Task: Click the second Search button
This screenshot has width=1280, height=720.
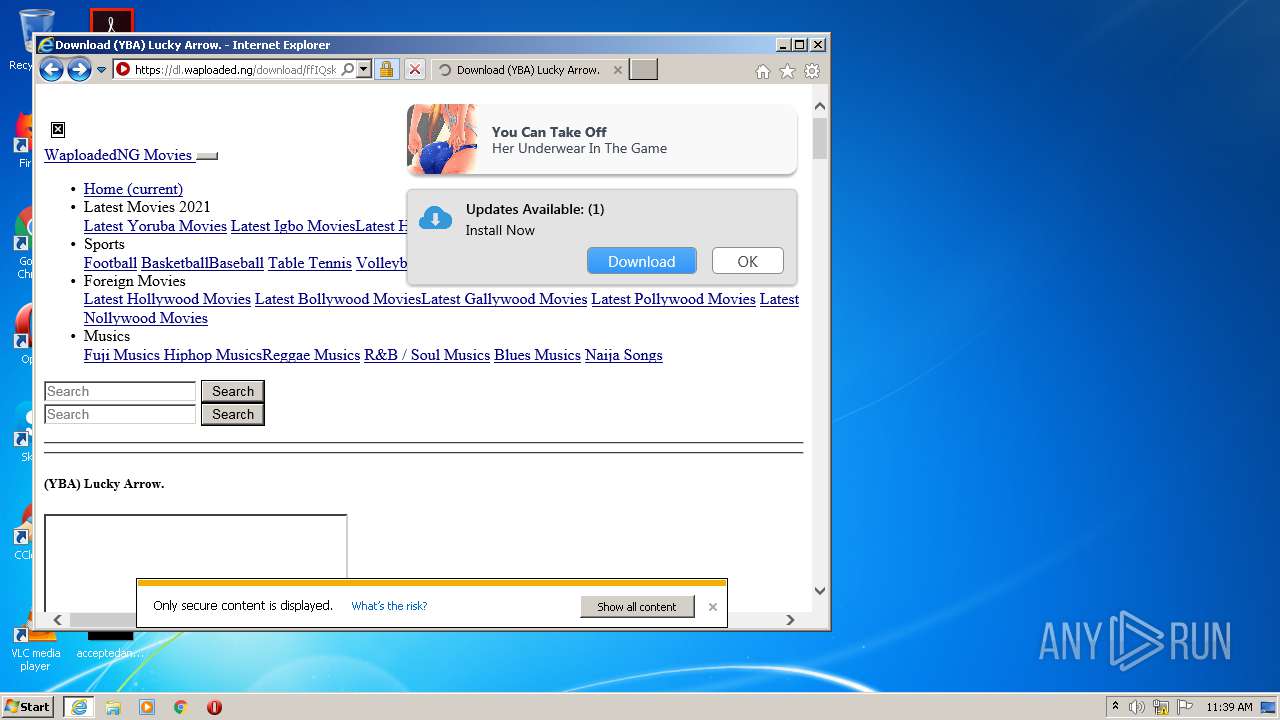Action: pos(233,414)
